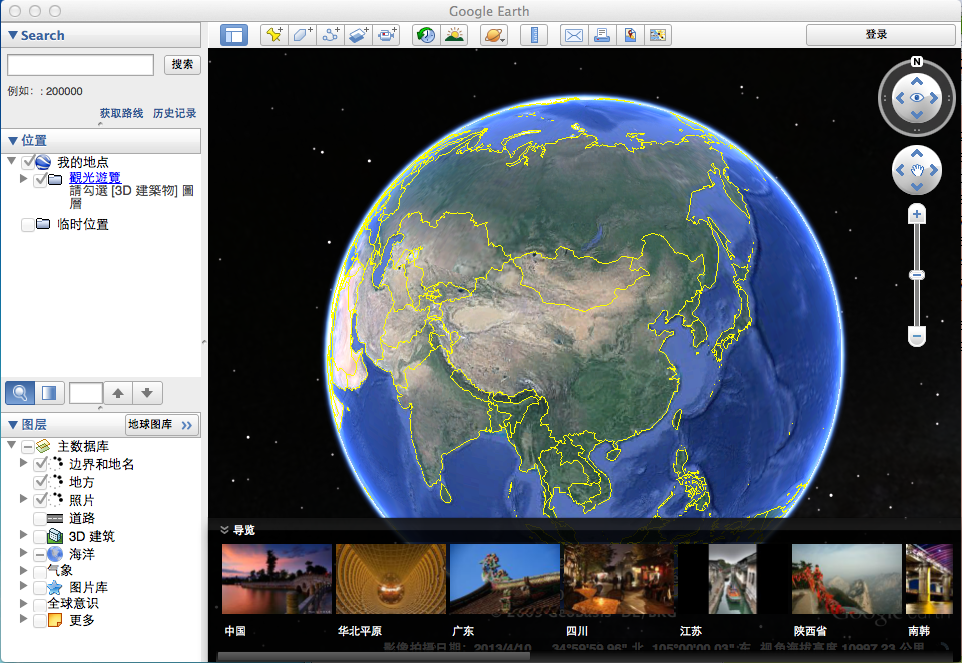Screen dimensions: 962x663
Task: Record a tour with the camera icon
Action: click(387, 35)
